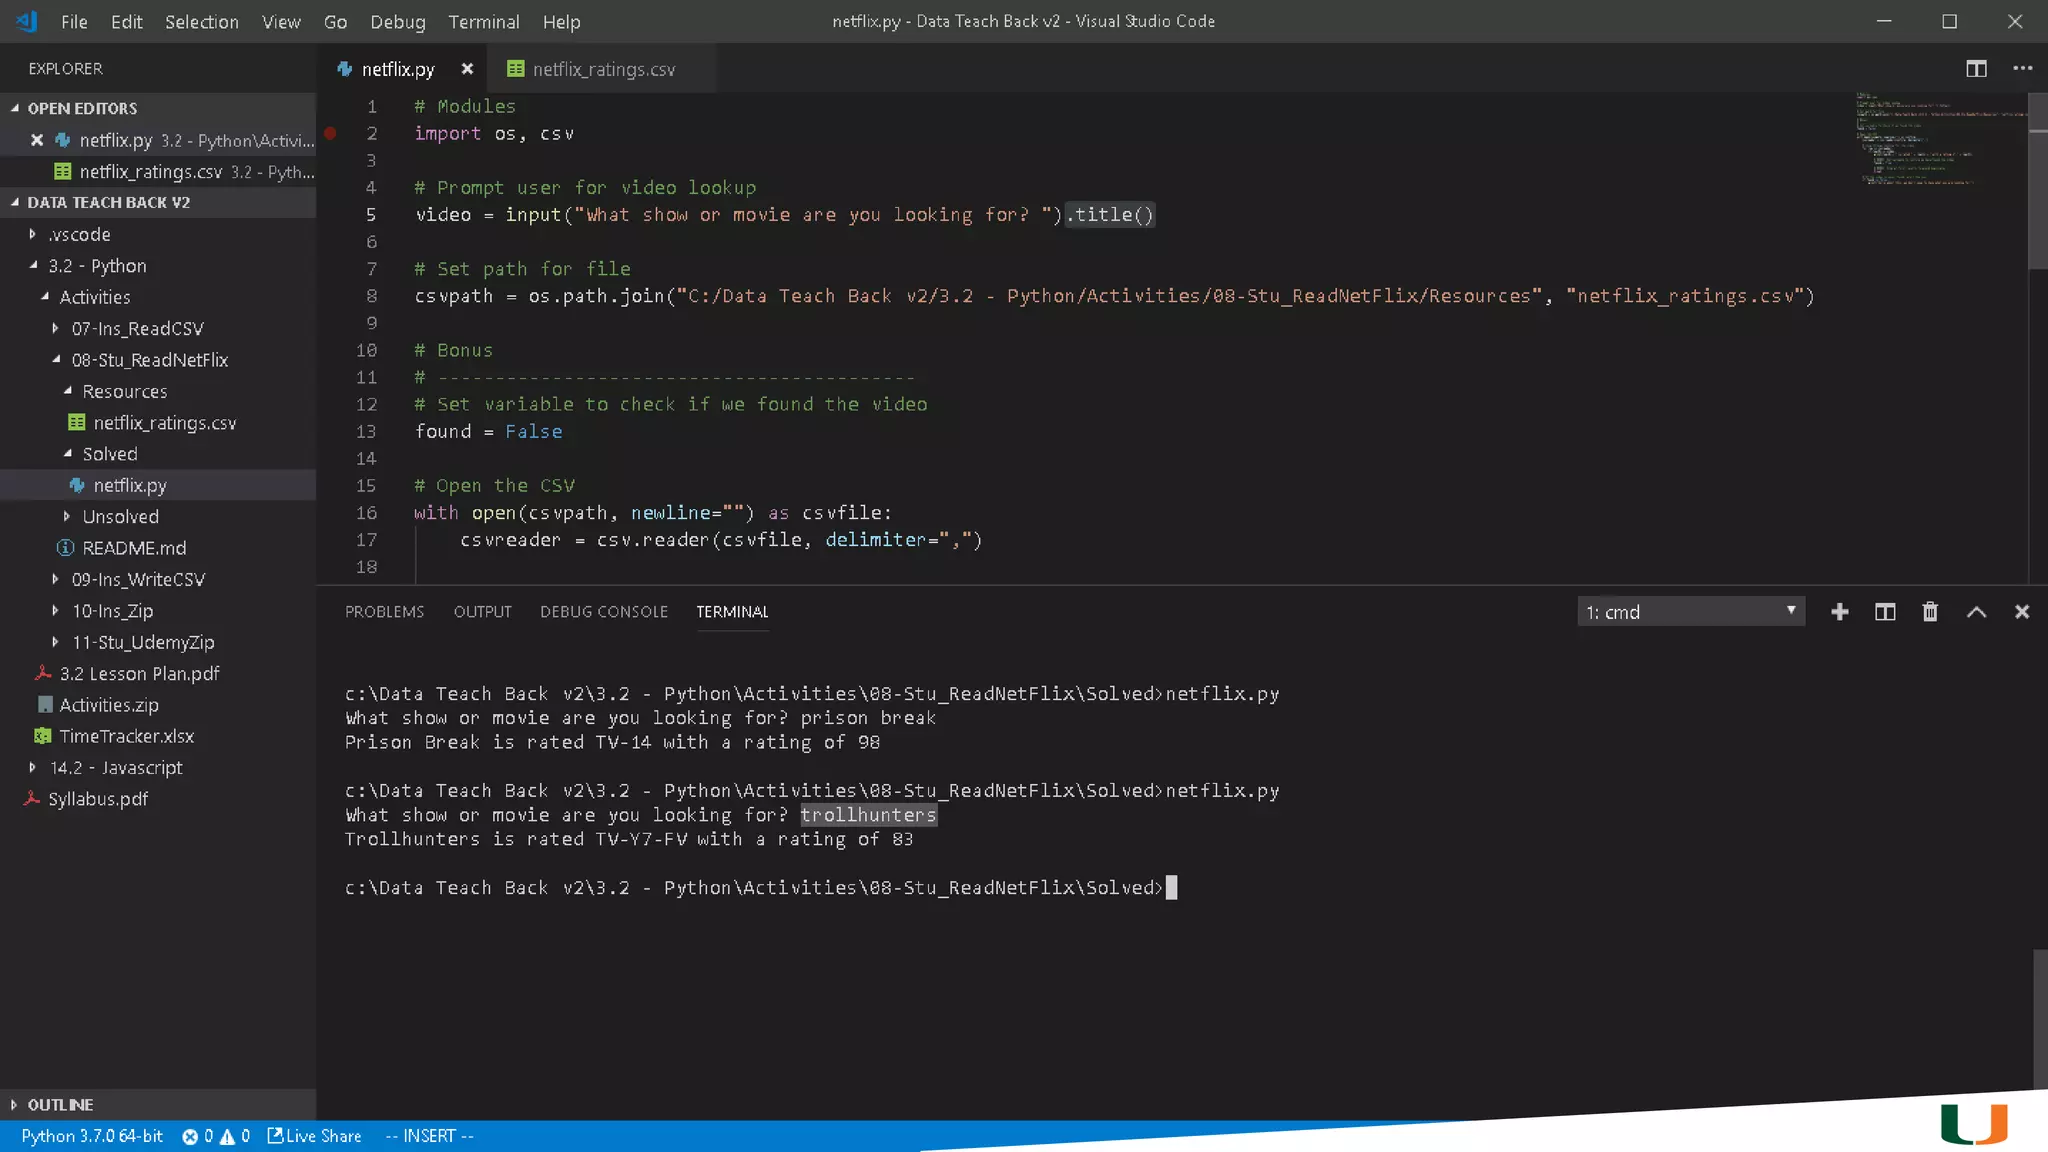Open the editor more actions ellipsis
2048x1152 pixels.
2022,69
